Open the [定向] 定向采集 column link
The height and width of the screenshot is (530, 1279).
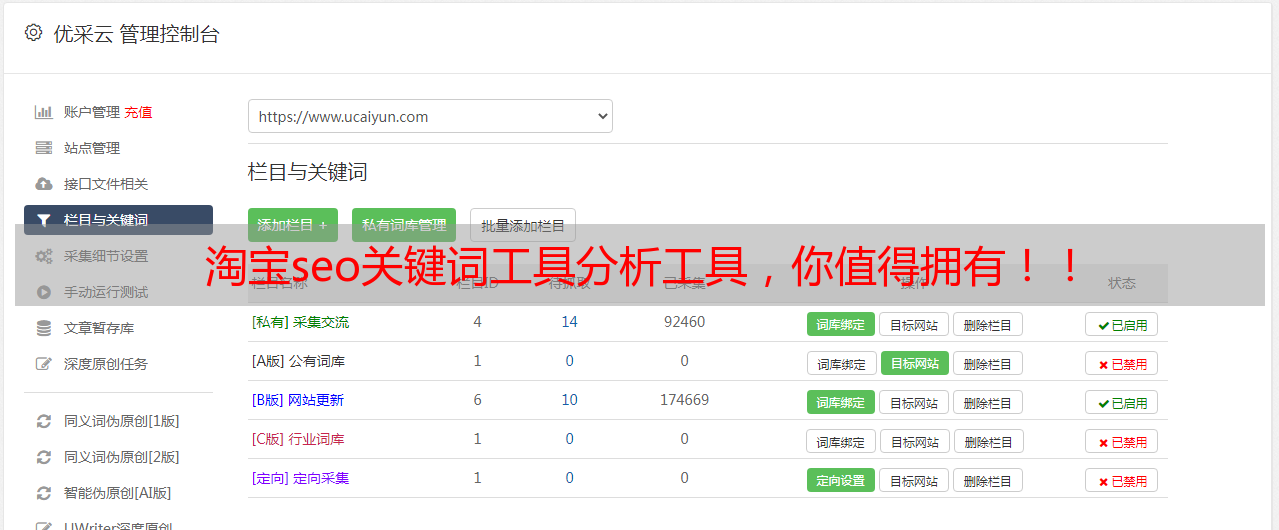point(300,478)
